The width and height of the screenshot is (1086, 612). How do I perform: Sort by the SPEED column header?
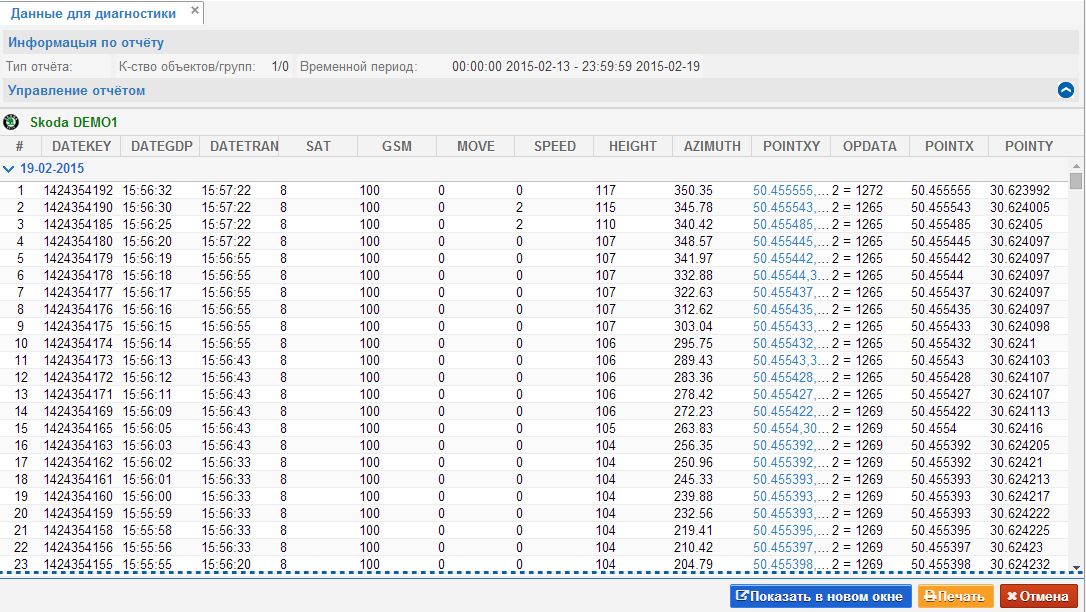(554, 146)
